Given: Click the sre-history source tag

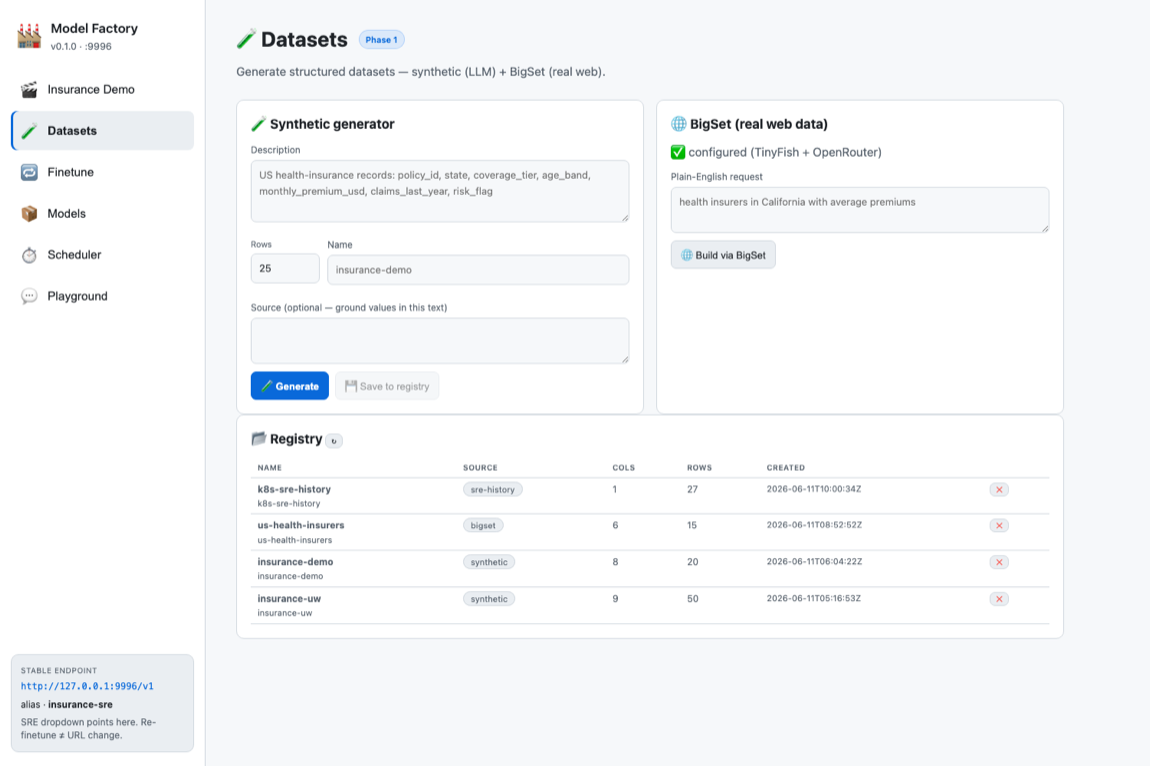Looking at the screenshot, I should [493, 489].
